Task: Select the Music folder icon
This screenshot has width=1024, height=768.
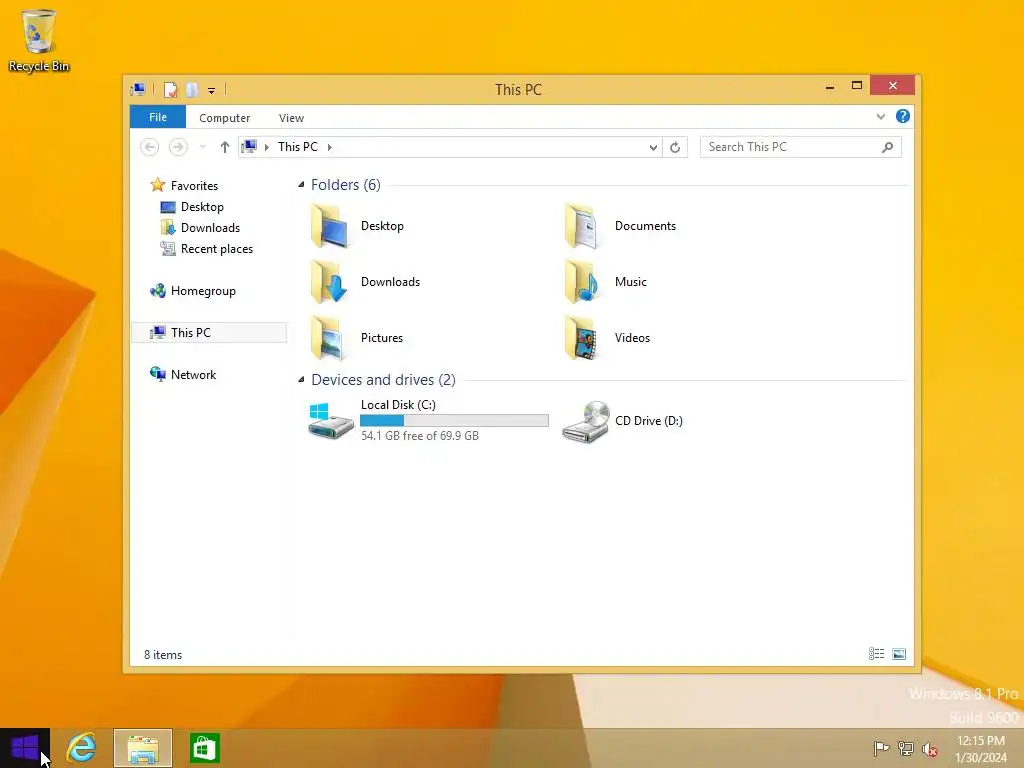Action: [583, 281]
